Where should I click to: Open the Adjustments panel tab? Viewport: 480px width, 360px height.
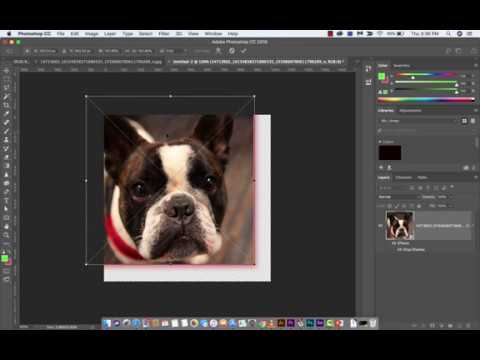click(x=410, y=111)
